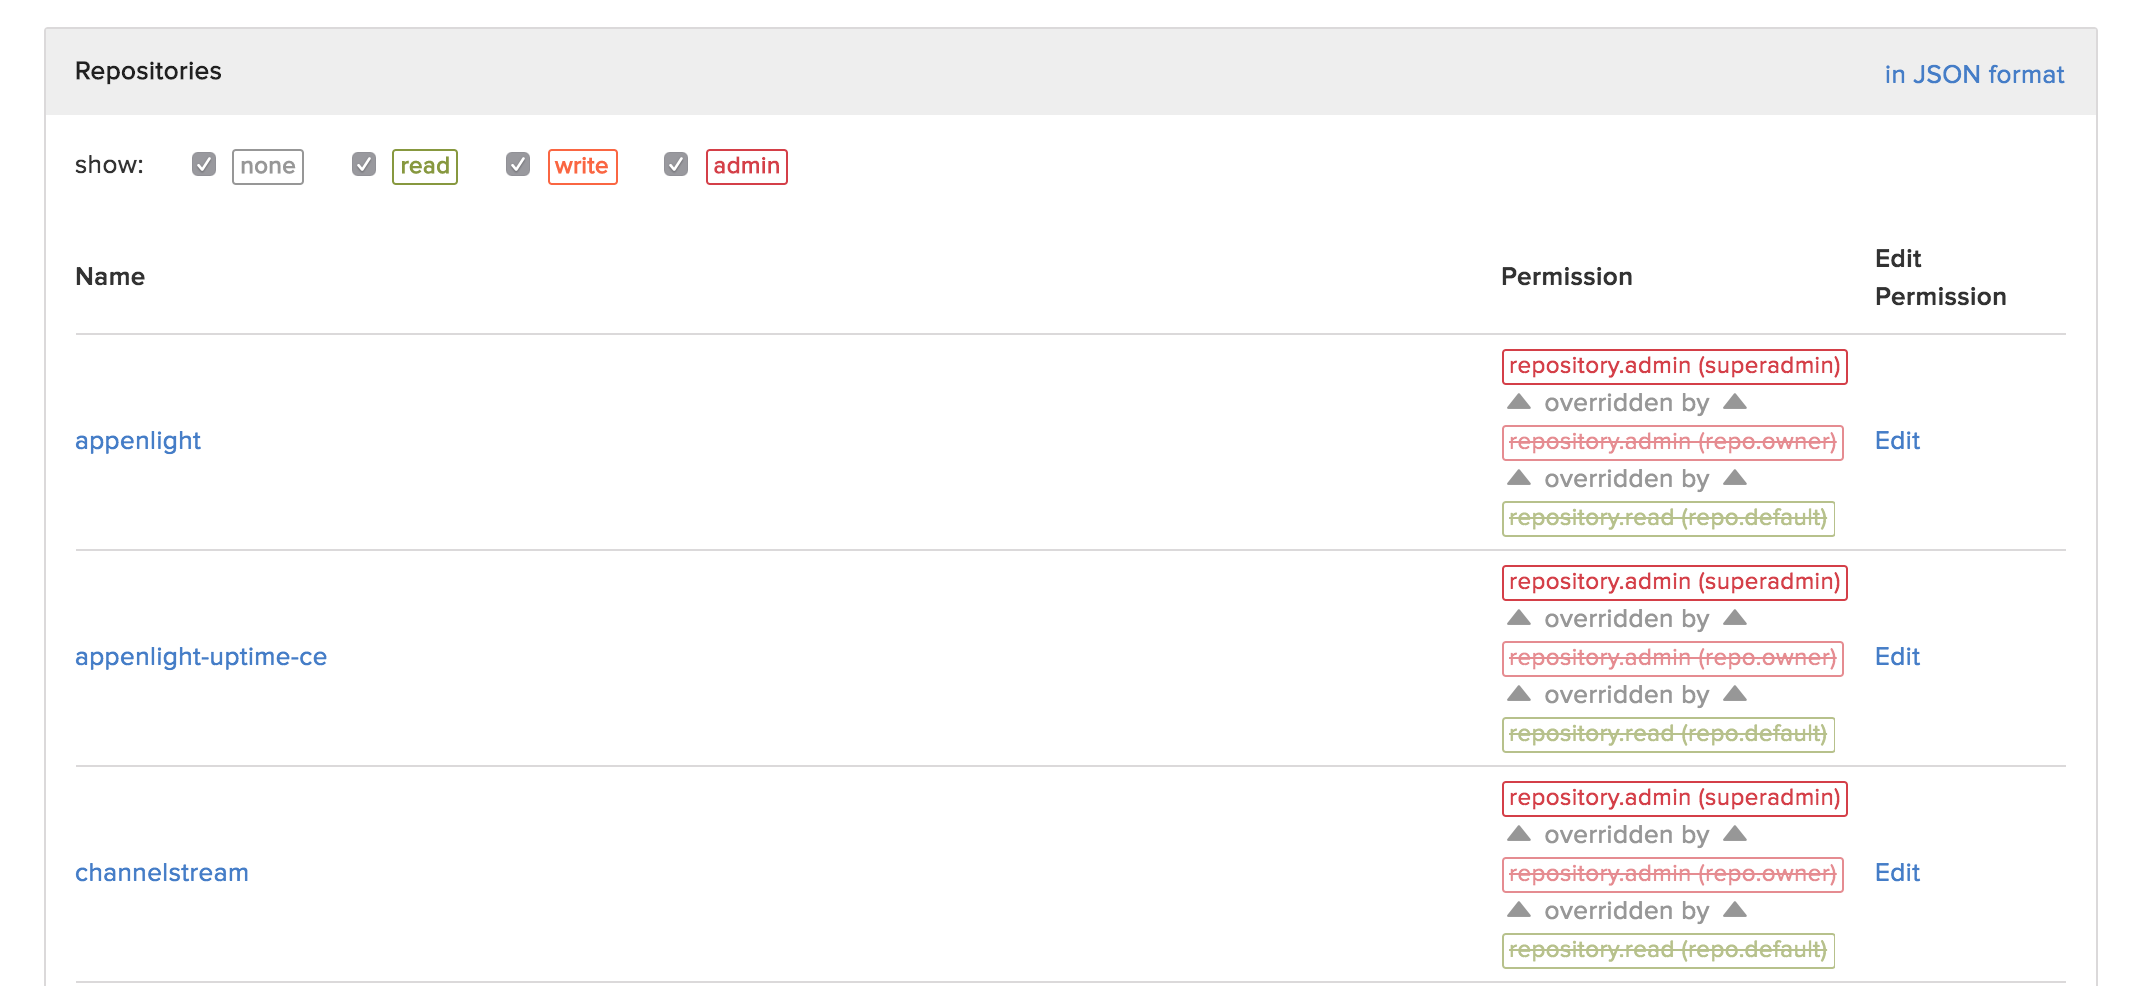This screenshot has height=986, width=2134.
Task: Uncheck the 'none' permission filter checkbox
Action: coord(204,165)
